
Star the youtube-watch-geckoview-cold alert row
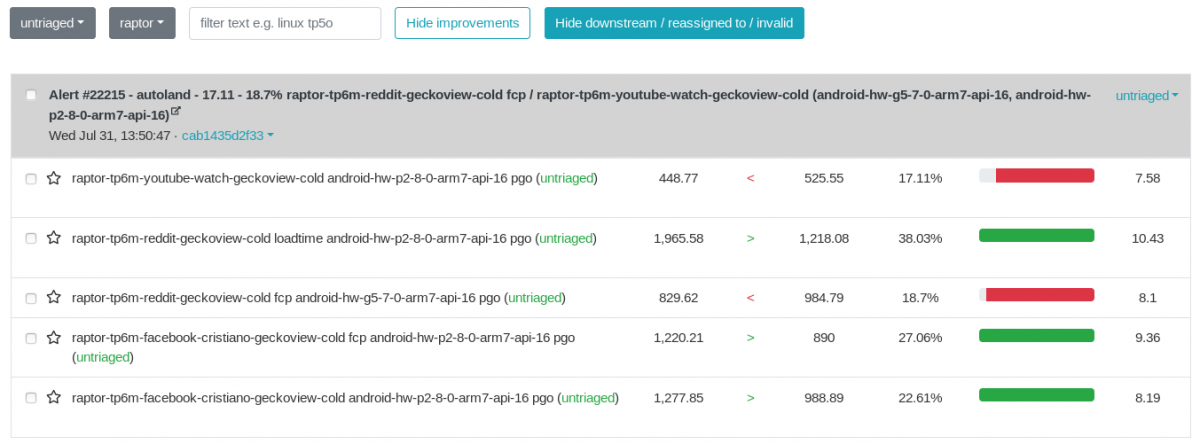[54, 178]
